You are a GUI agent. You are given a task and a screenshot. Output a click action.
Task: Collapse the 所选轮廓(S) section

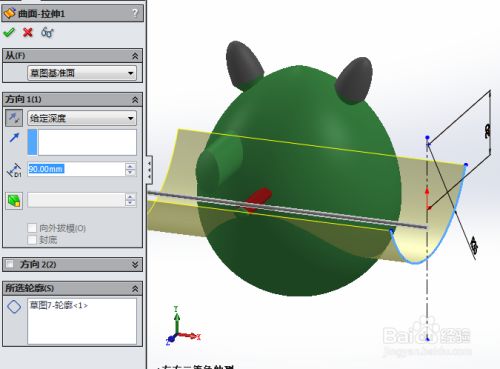point(135,288)
